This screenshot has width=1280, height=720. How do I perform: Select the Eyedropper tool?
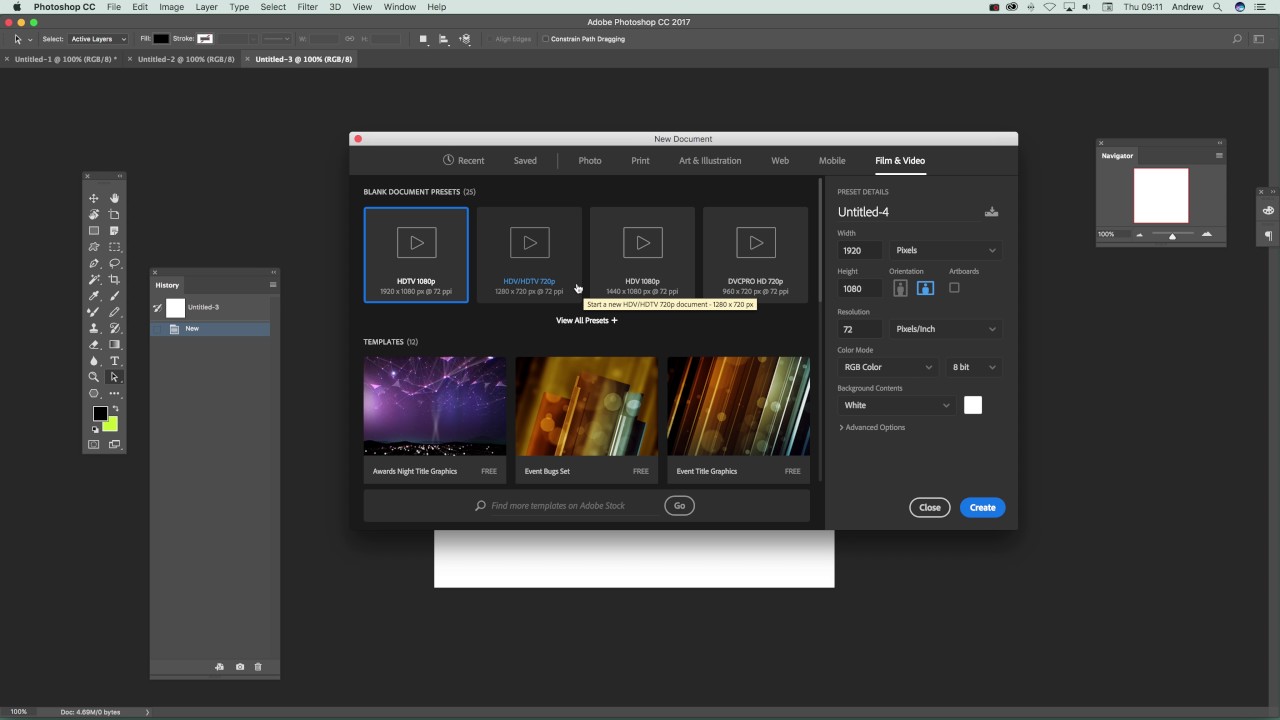[x=94, y=296]
